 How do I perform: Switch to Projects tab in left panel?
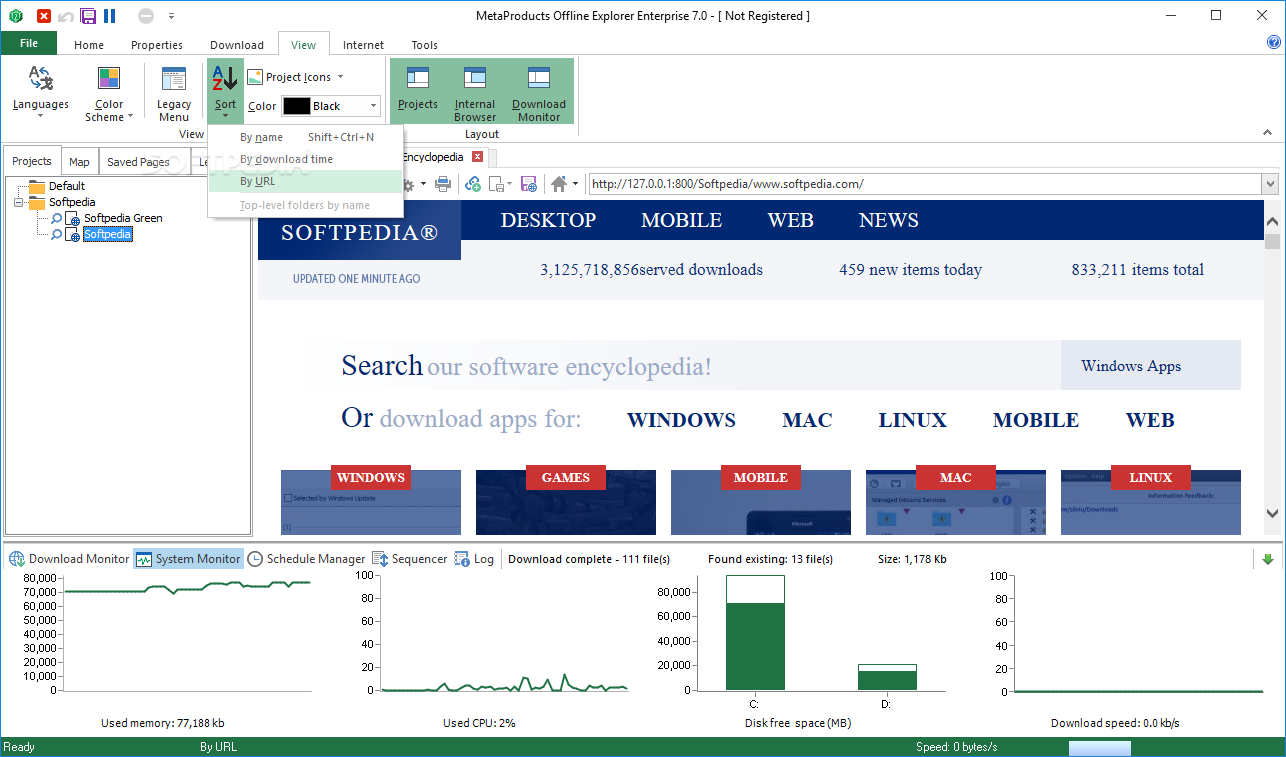pos(32,161)
